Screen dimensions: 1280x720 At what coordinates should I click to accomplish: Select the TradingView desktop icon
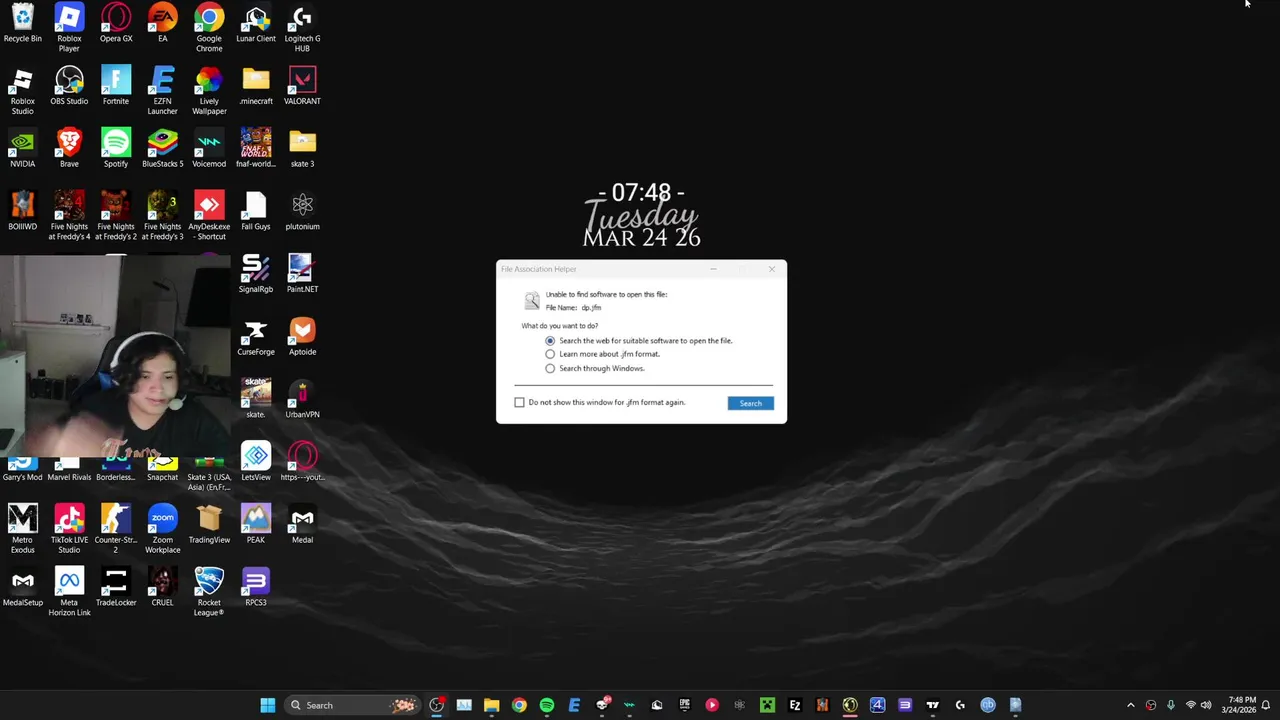pos(209,525)
